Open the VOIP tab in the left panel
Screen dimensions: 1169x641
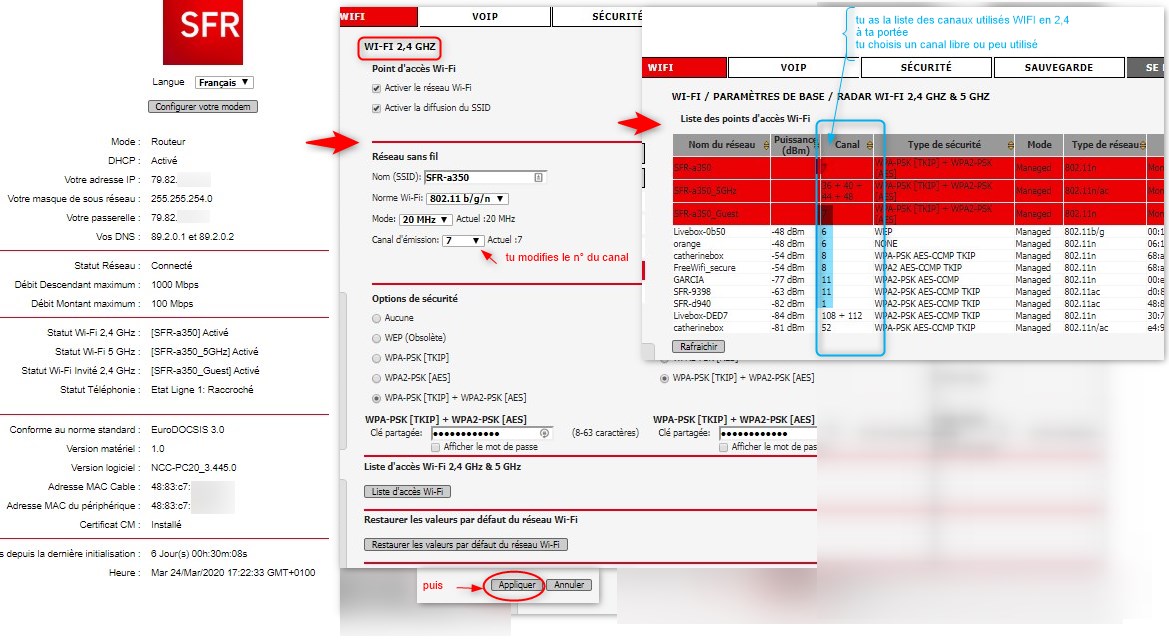(x=485, y=16)
